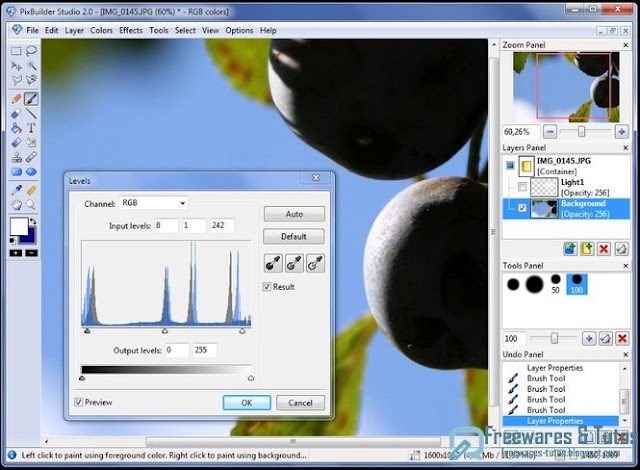Open the Layer menu
The height and width of the screenshot is (470, 640).
click(74, 31)
